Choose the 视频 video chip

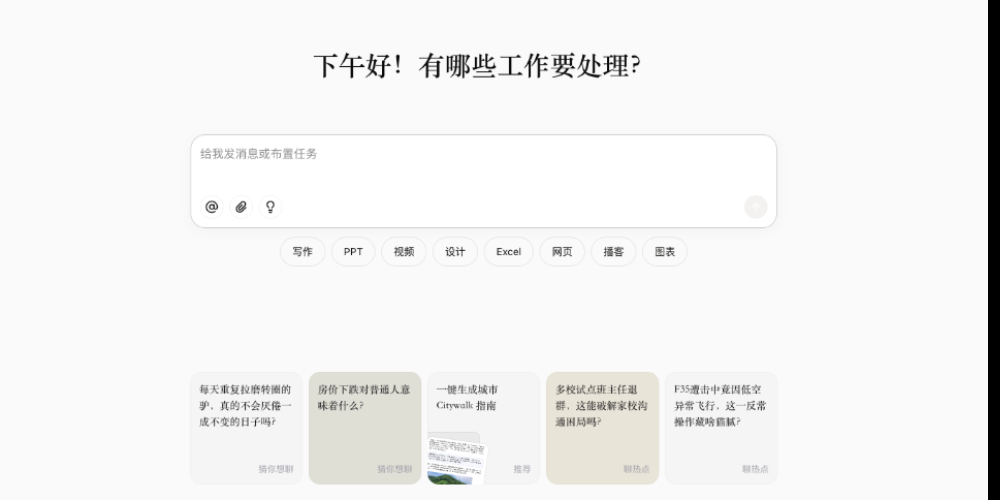click(x=404, y=252)
